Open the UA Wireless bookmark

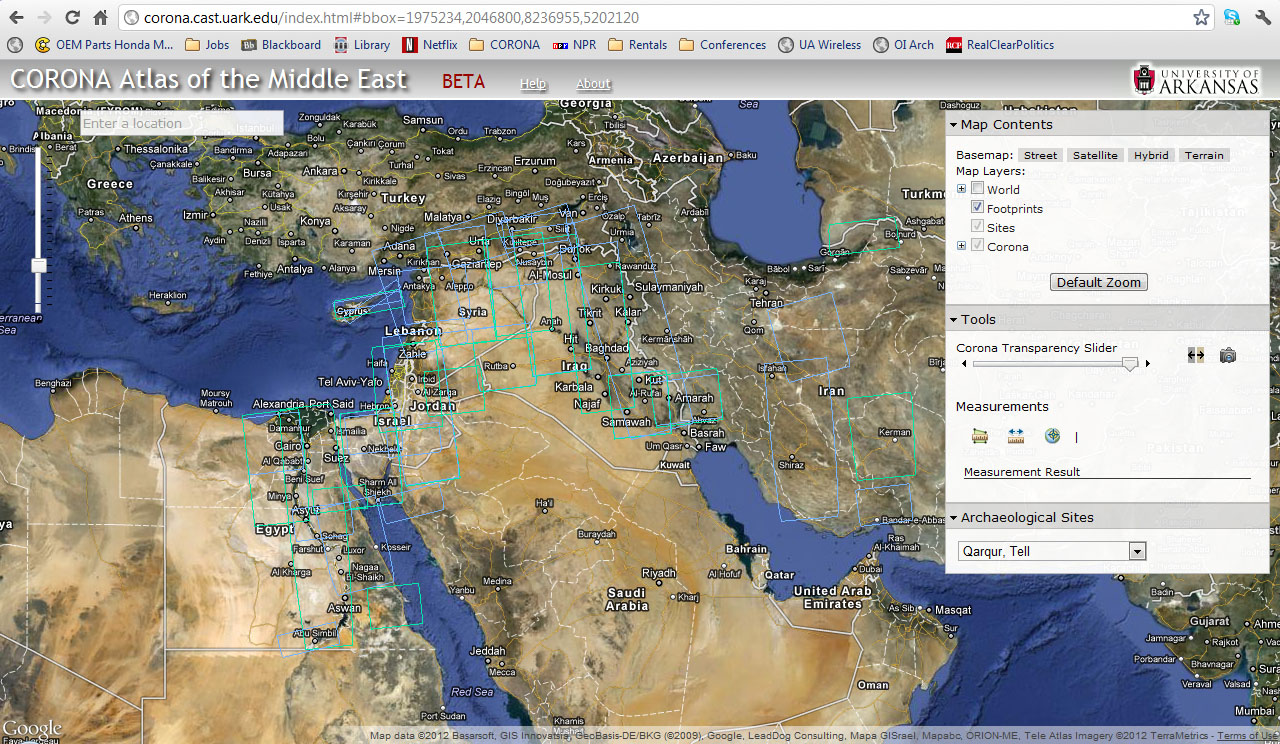[820, 45]
